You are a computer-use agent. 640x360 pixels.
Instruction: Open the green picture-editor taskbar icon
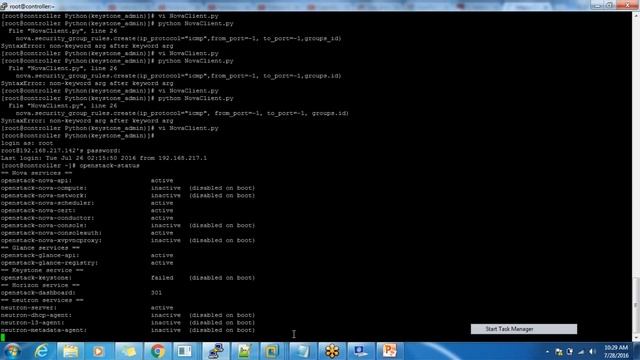tap(244, 351)
